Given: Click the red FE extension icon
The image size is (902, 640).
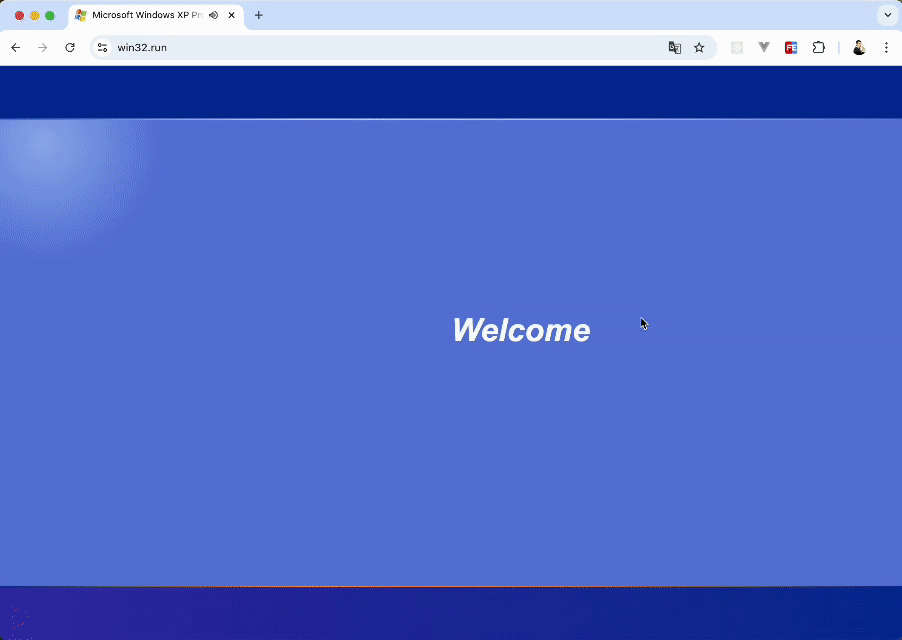Looking at the screenshot, I should (x=791, y=47).
